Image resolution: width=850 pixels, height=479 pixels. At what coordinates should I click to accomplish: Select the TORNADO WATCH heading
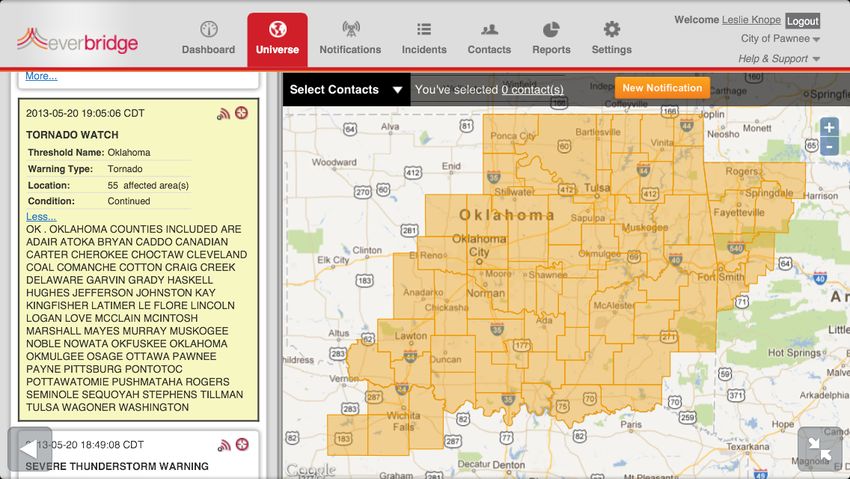[x=72, y=135]
